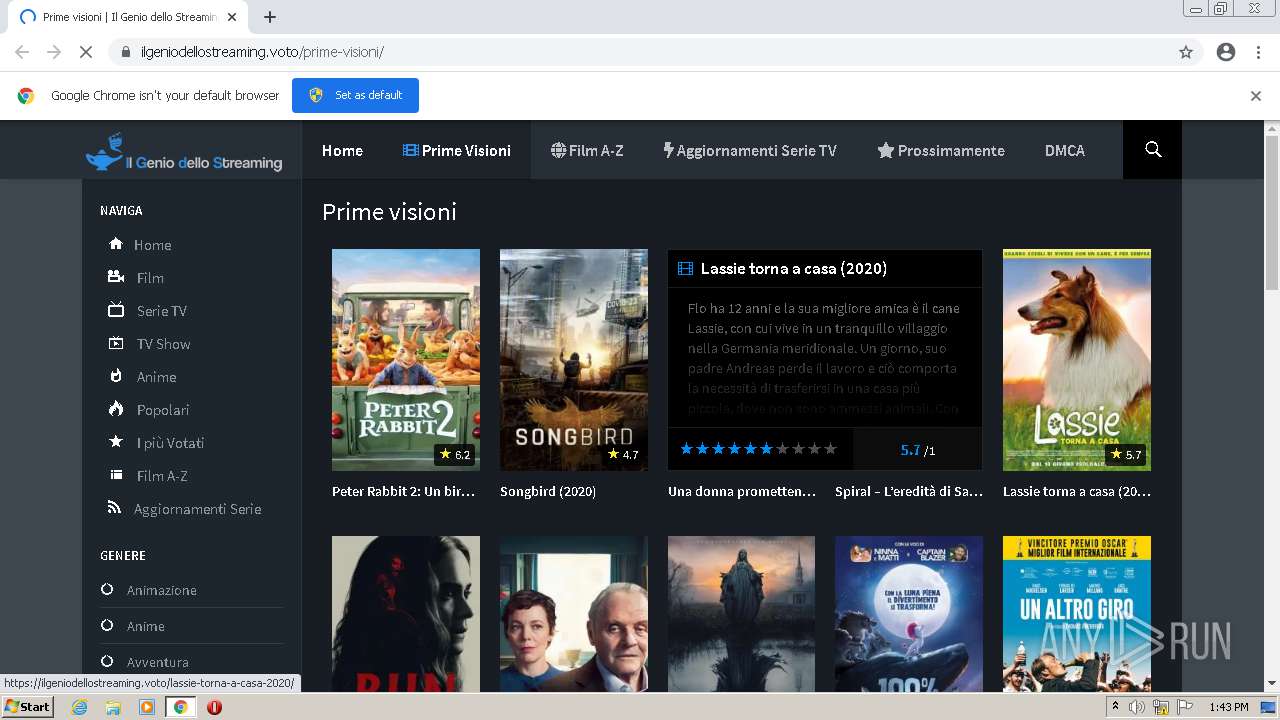This screenshot has width=1280, height=720.
Task: Click Lassie poster thumbnail
Action: click(1077, 360)
